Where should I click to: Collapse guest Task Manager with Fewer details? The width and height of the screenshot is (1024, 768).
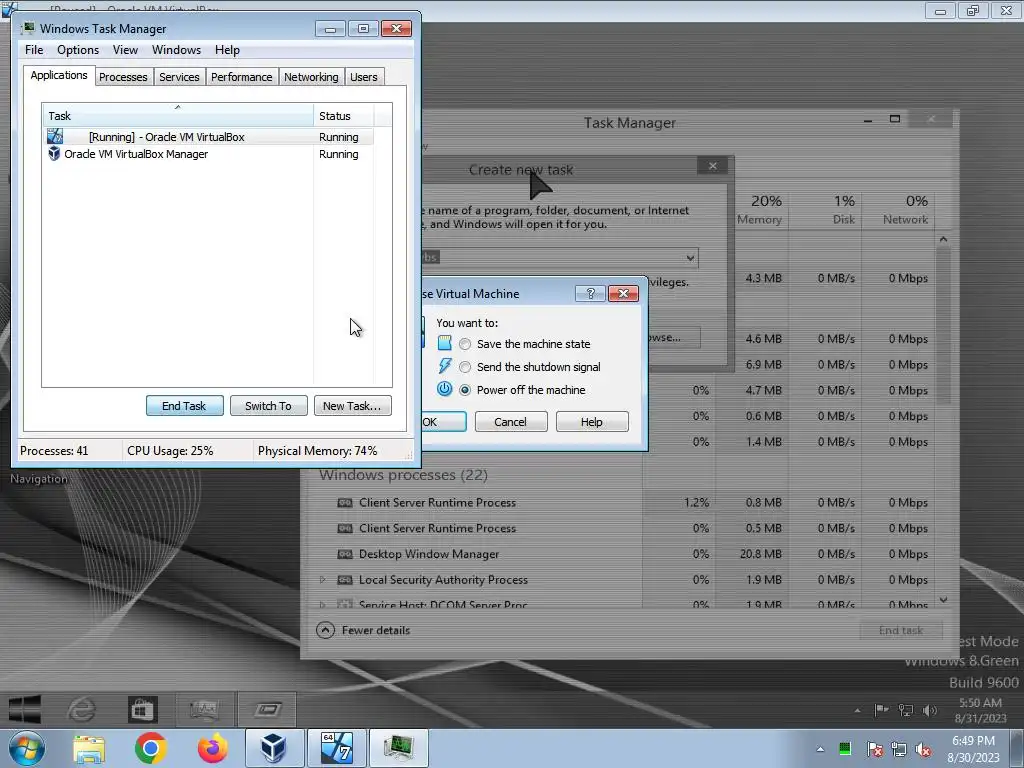[x=364, y=630]
